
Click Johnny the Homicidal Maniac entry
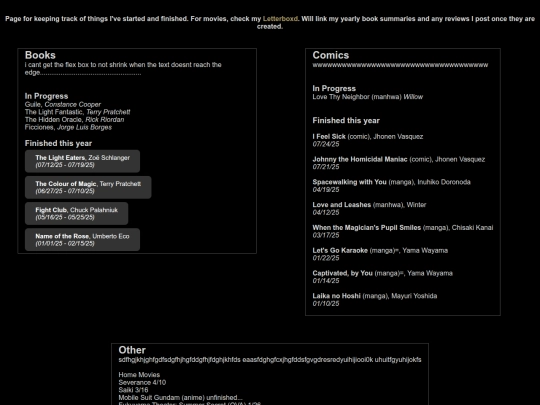[x=399, y=159]
